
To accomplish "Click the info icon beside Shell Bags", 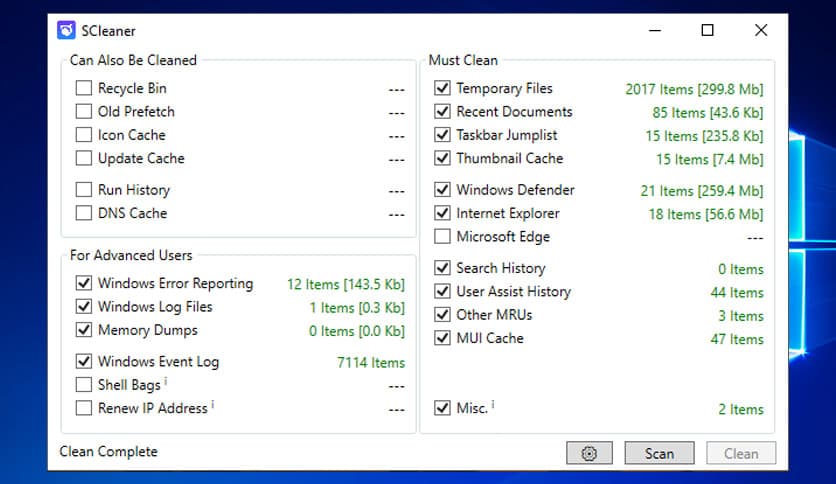I will [x=166, y=381].
